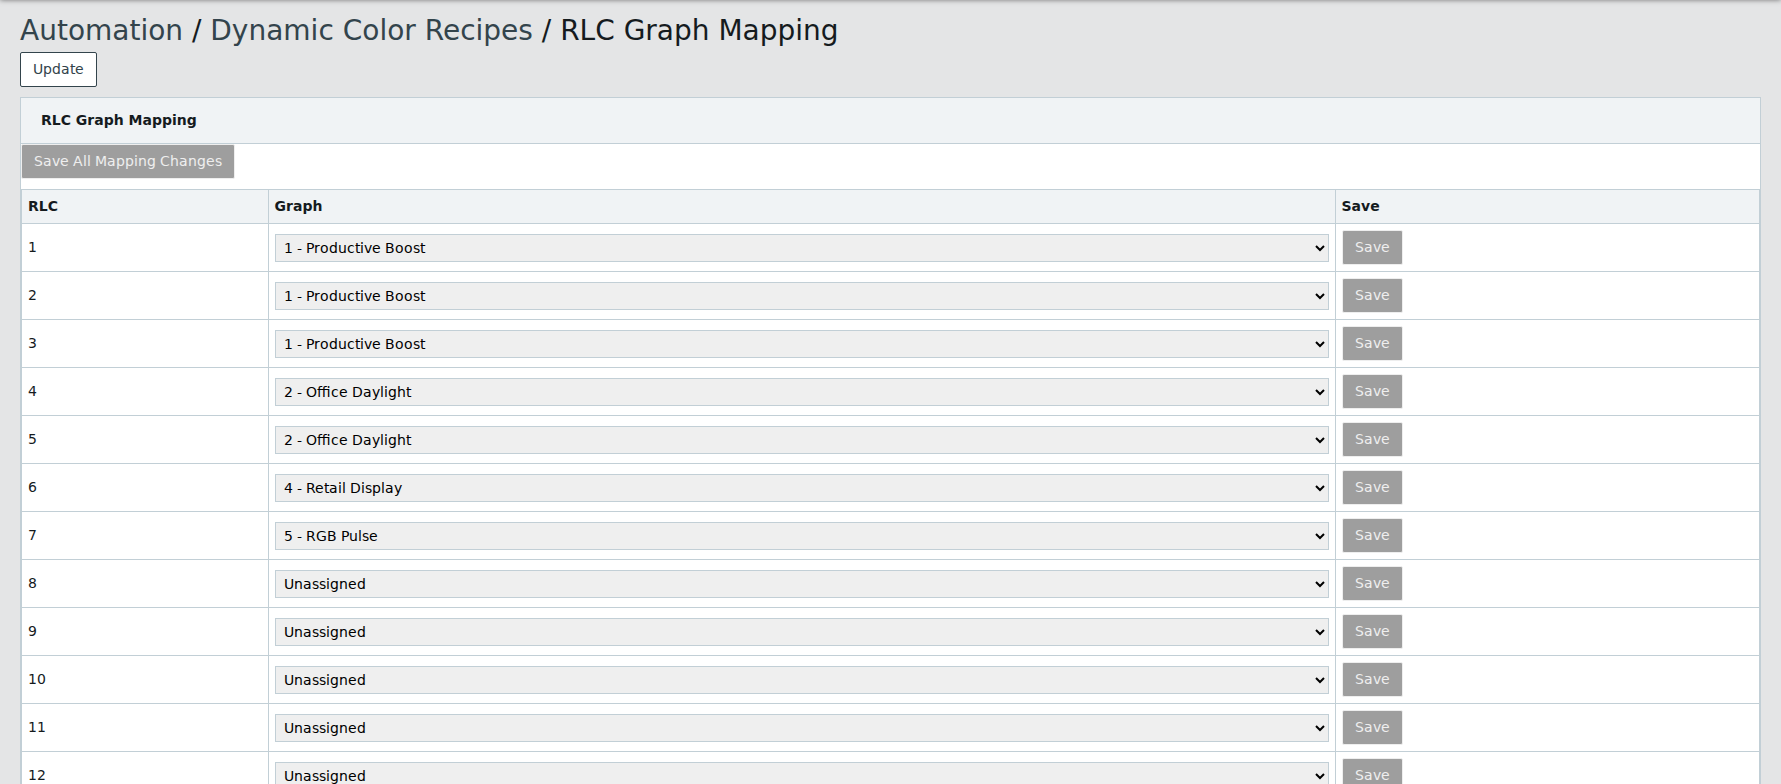The width and height of the screenshot is (1781, 784).
Task: Save mapping for RLC 5
Action: pyautogui.click(x=1372, y=439)
